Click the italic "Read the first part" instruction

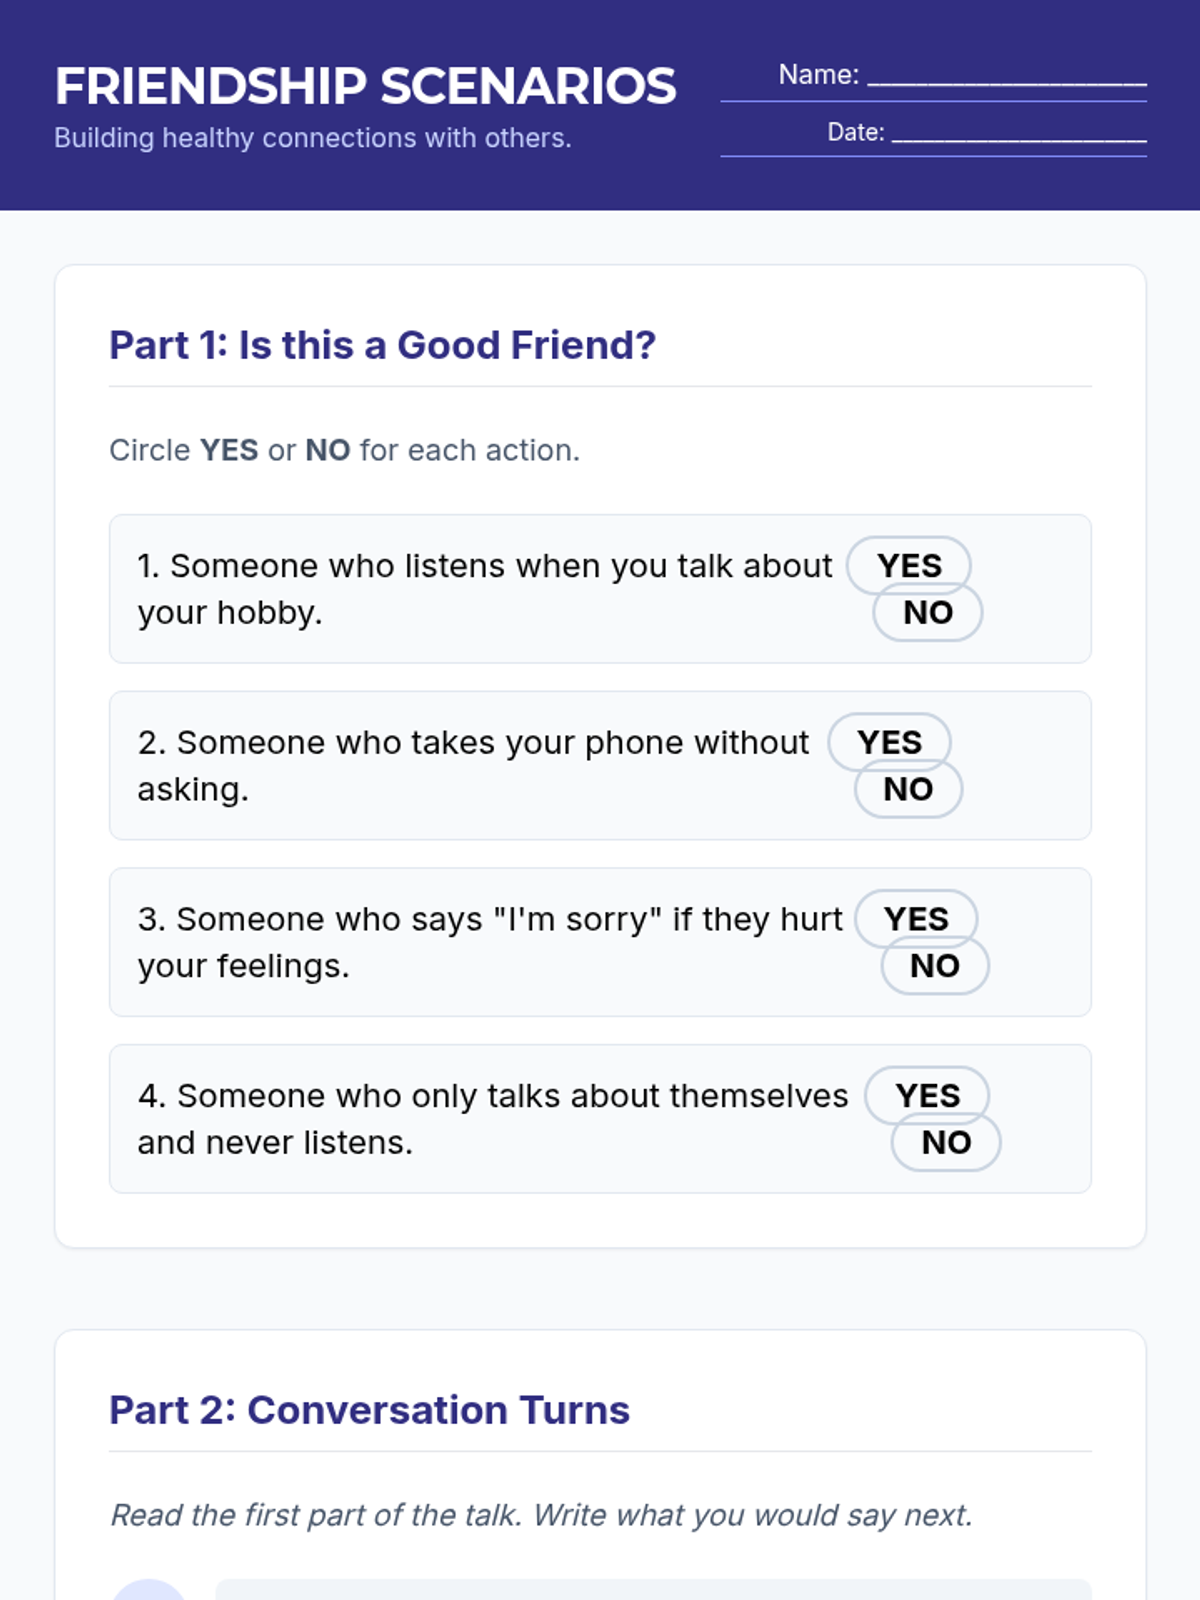[541, 1515]
